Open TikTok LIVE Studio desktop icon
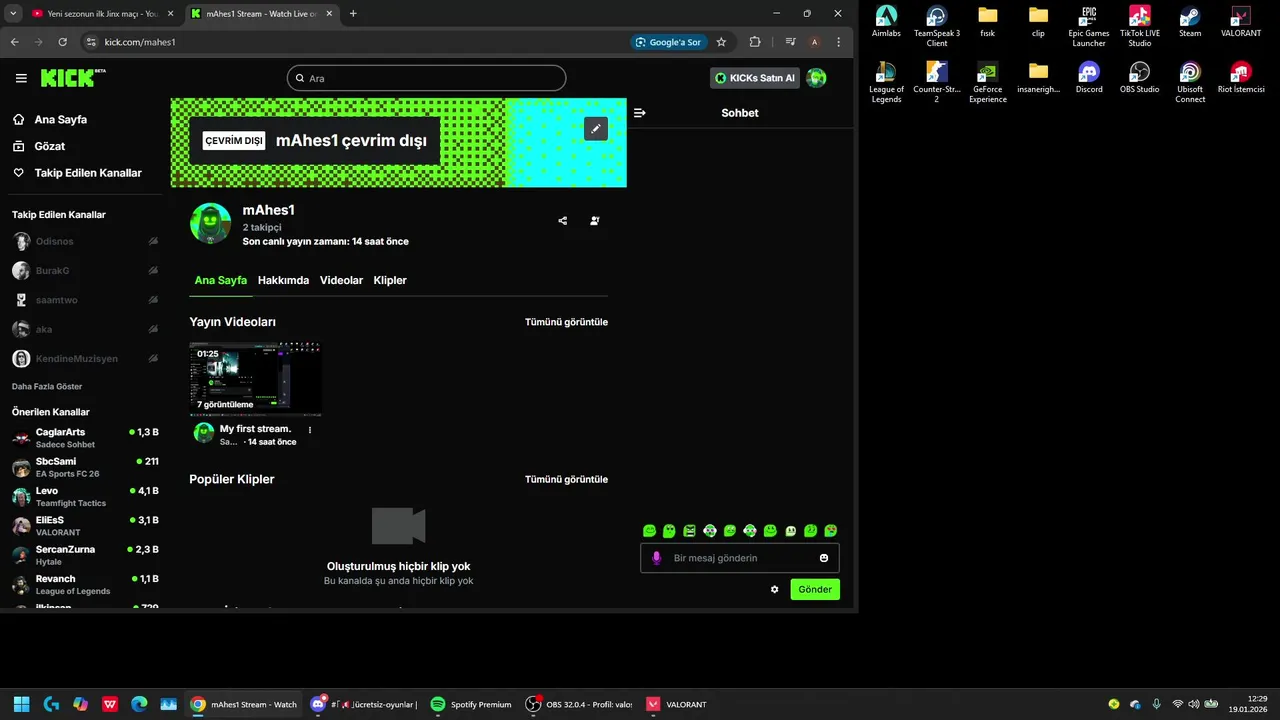This screenshot has height=720, width=1280. tap(1139, 26)
